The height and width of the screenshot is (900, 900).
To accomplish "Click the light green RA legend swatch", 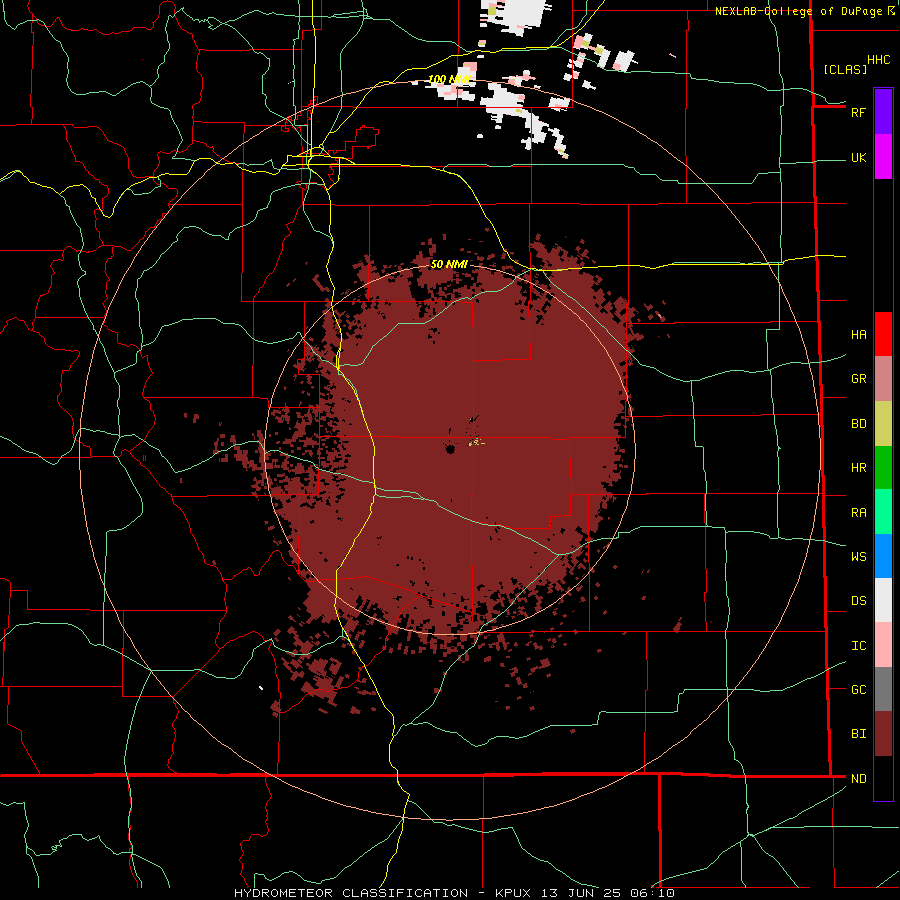I will [883, 512].
